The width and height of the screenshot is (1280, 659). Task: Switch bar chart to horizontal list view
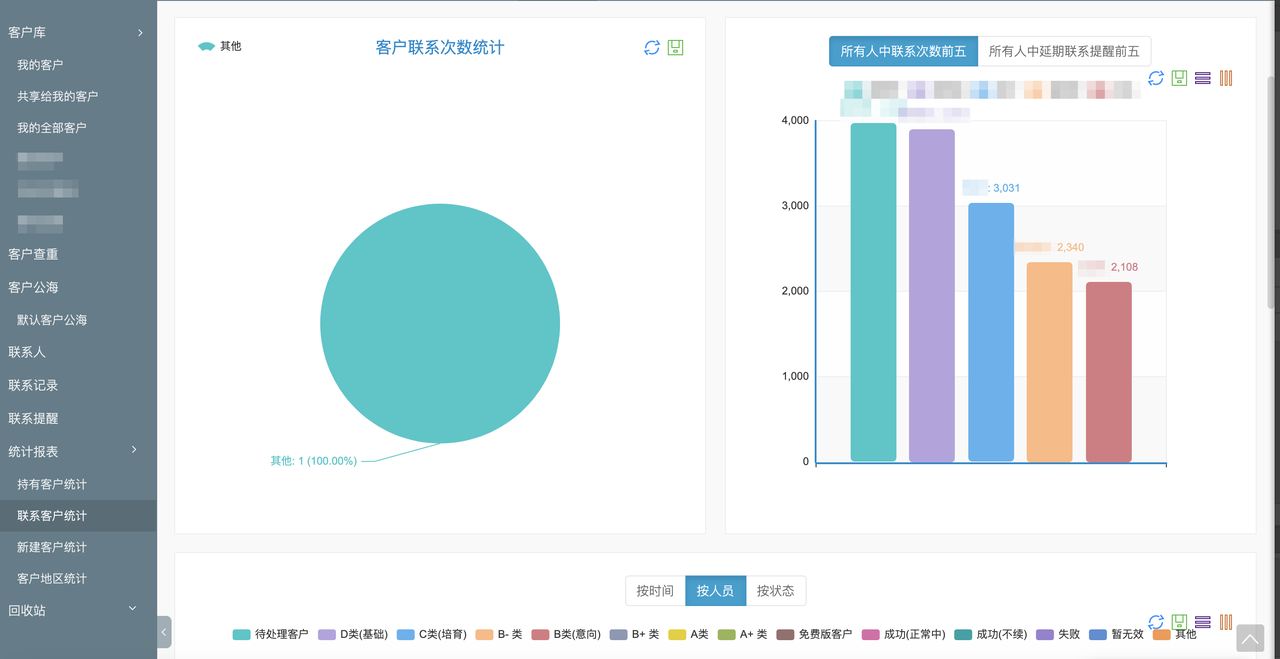1202,78
